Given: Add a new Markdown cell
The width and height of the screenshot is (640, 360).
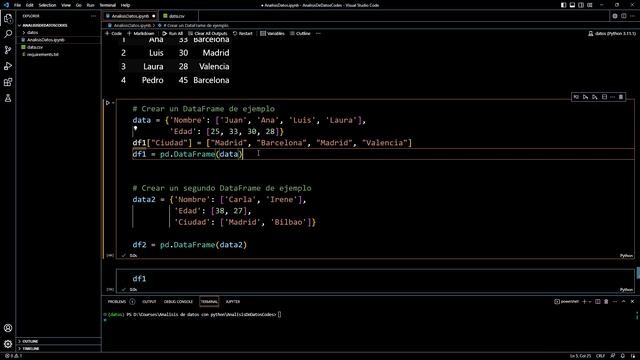Looking at the screenshot, I should click(x=141, y=33).
